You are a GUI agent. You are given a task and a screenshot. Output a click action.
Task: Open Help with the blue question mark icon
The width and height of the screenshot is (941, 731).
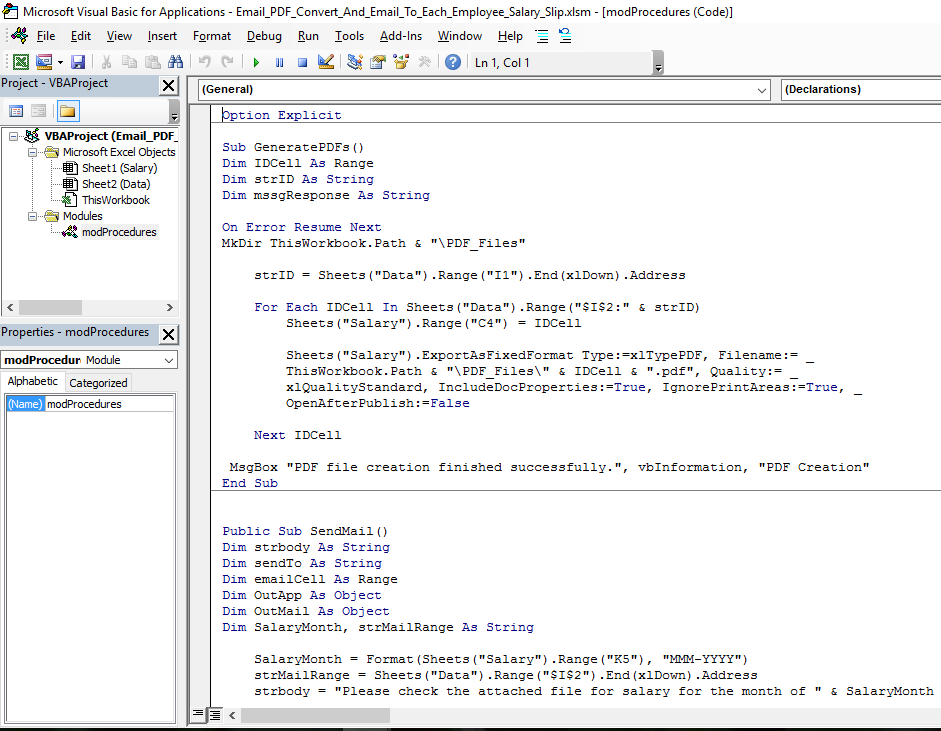(453, 62)
